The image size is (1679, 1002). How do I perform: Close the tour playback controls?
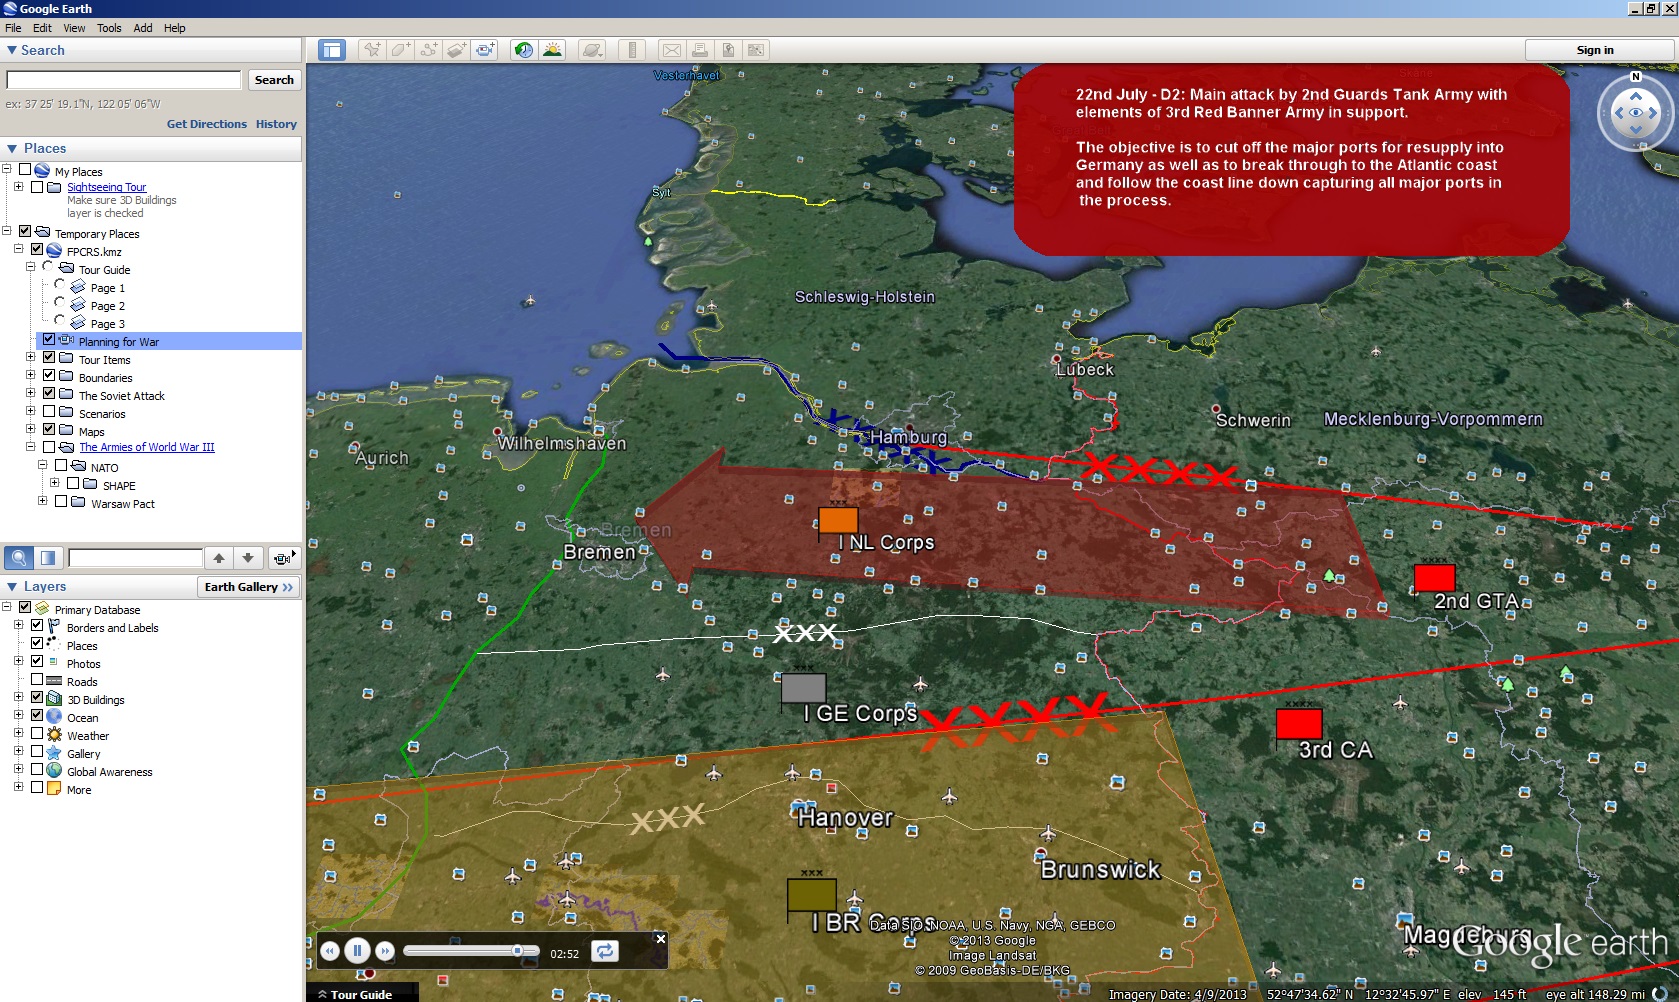[660, 938]
